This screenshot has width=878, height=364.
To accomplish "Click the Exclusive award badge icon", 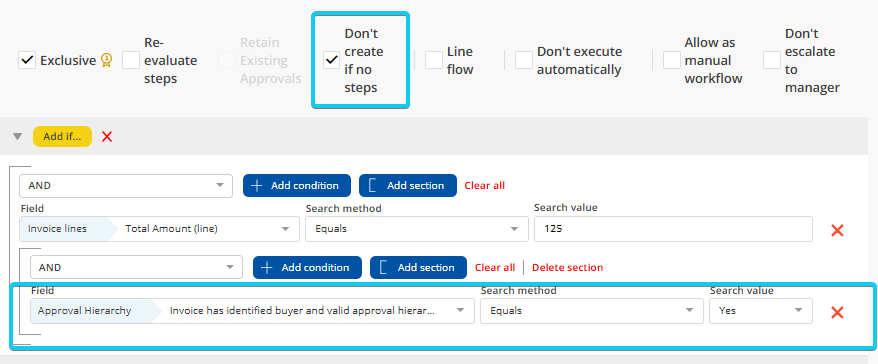I will click(106, 60).
